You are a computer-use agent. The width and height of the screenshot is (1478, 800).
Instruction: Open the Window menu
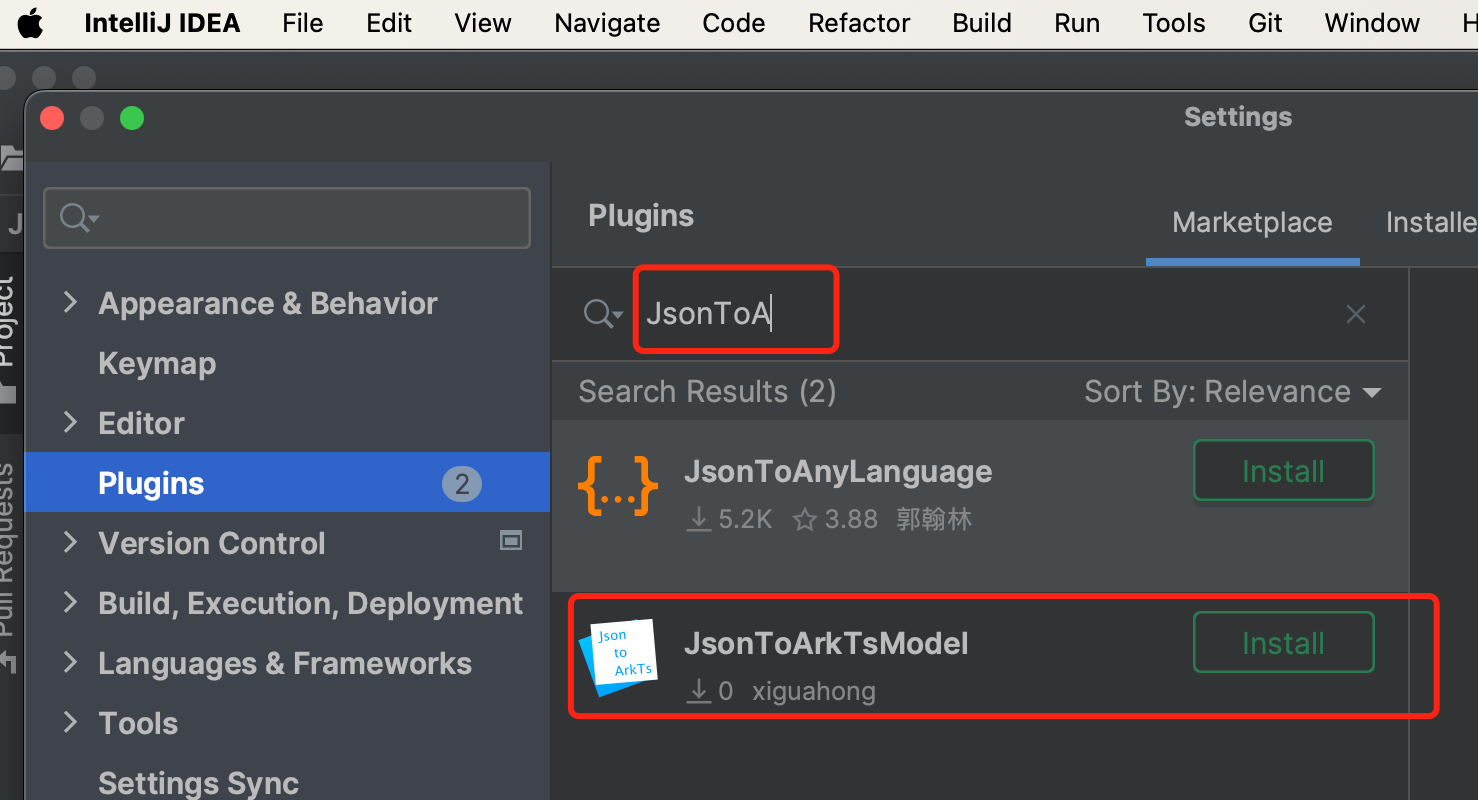(1372, 23)
